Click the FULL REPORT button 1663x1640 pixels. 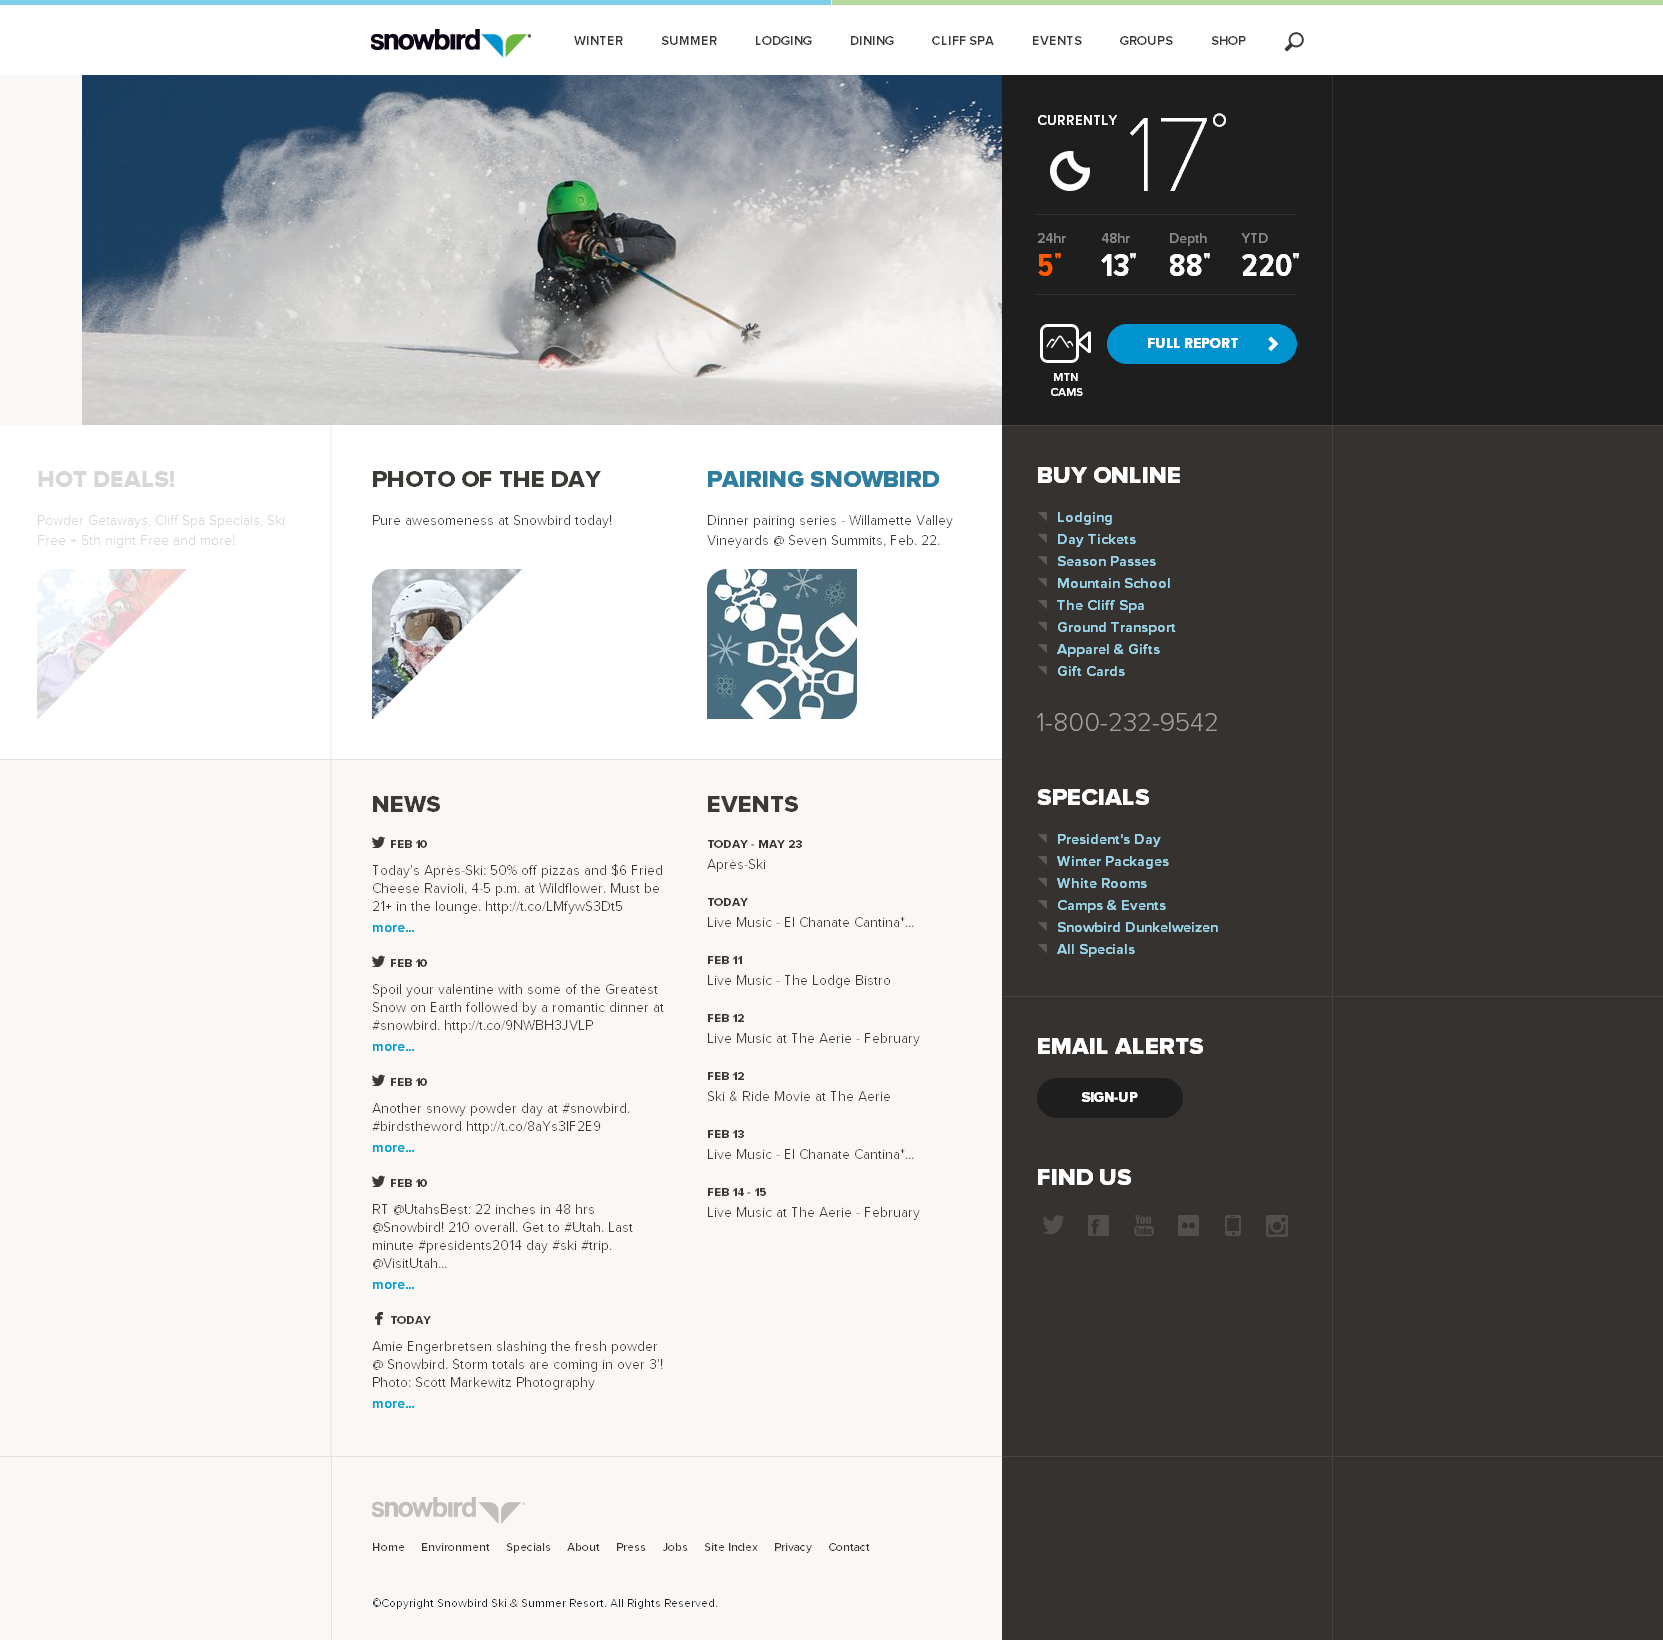point(1202,344)
